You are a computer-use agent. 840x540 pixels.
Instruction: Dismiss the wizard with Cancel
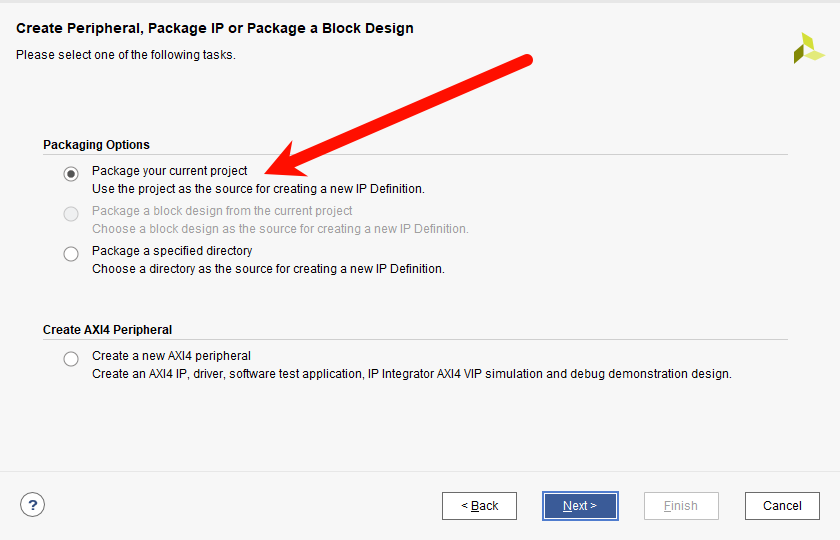pyautogui.click(x=782, y=506)
